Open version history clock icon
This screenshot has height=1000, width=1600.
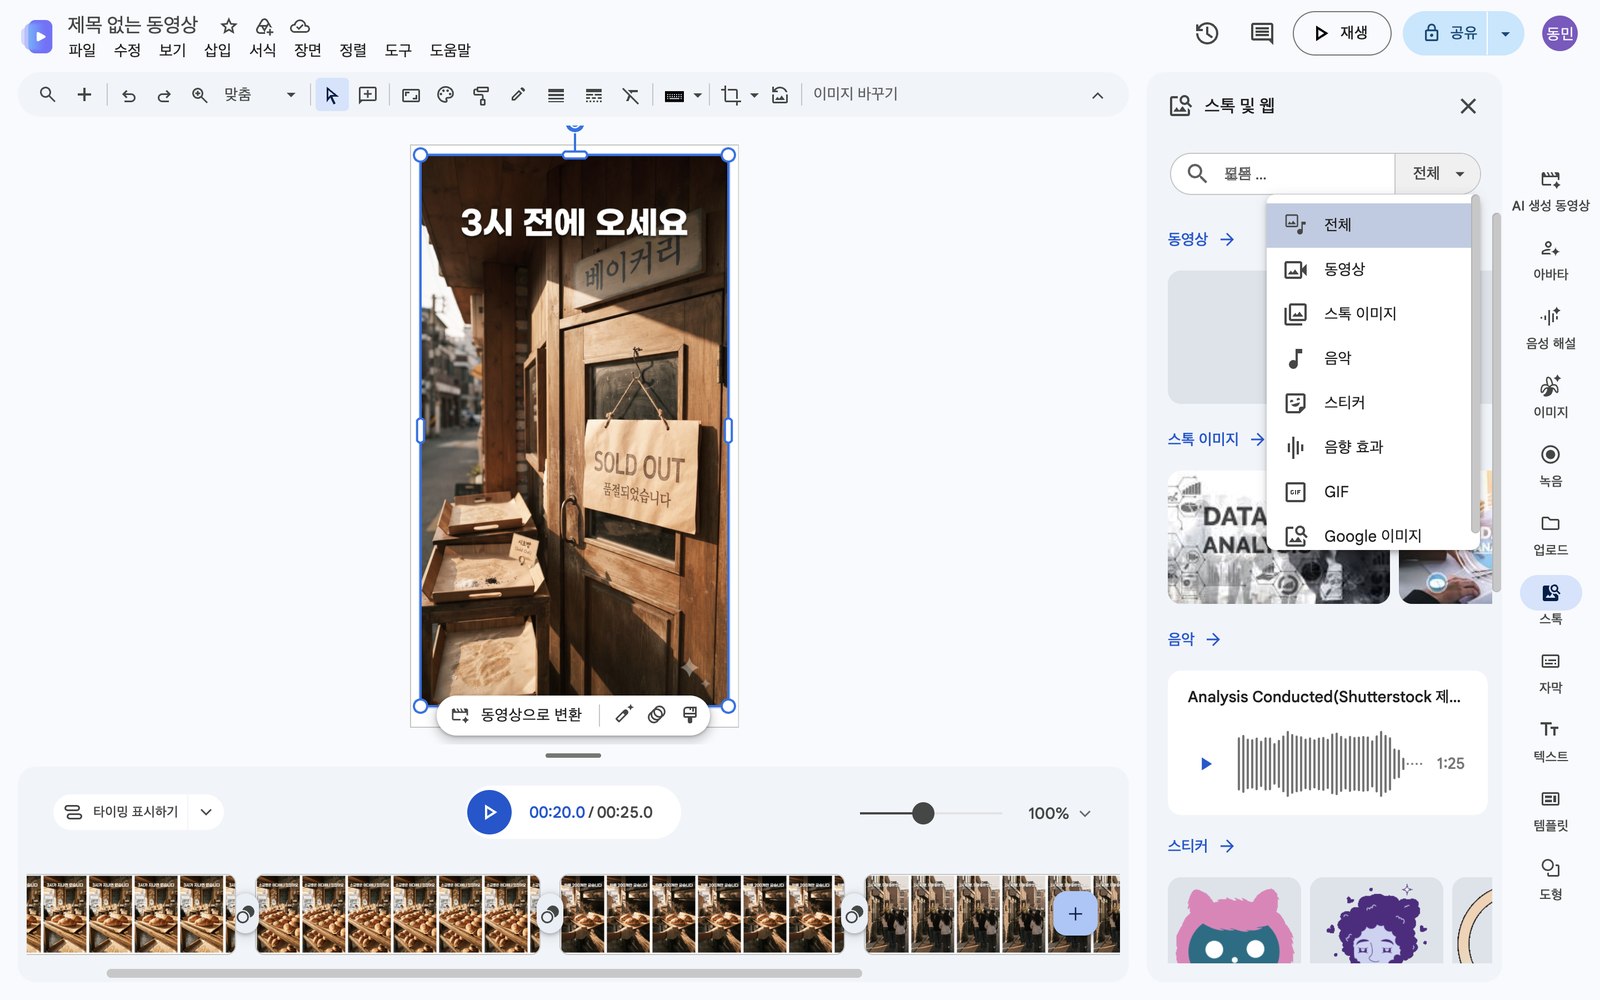coord(1207,33)
